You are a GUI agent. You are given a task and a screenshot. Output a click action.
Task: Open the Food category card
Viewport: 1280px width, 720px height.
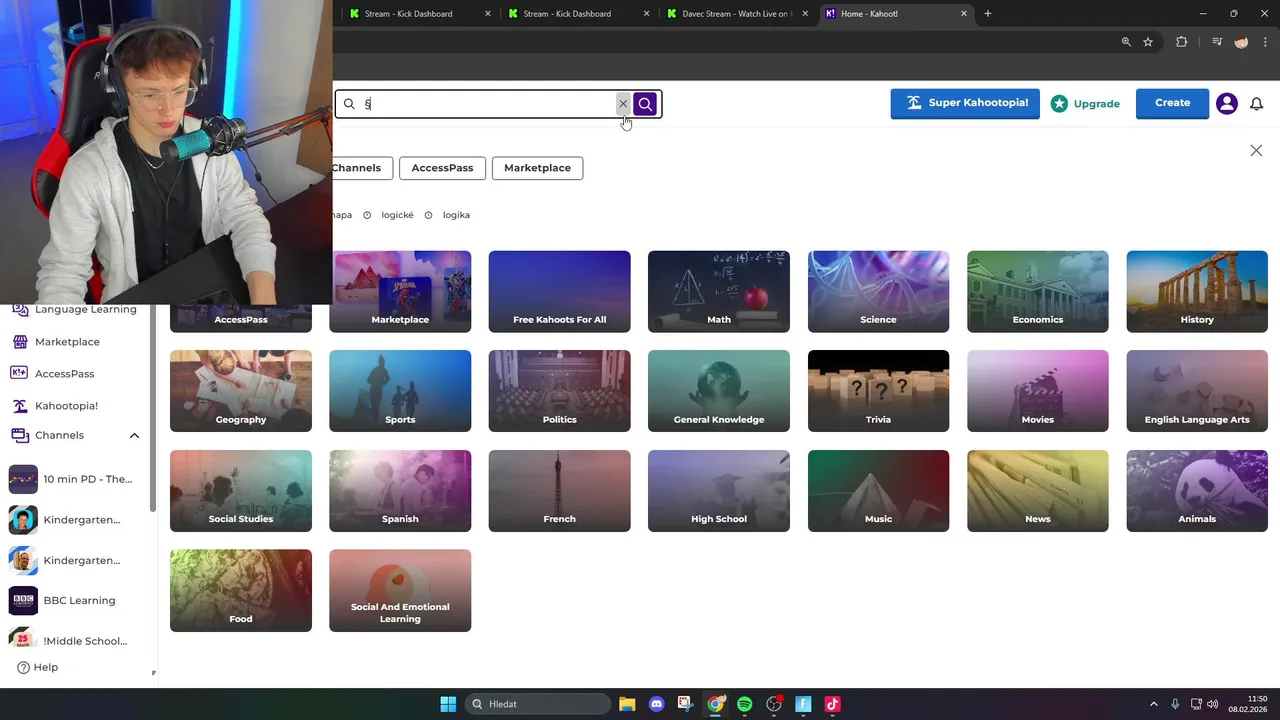[241, 590]
